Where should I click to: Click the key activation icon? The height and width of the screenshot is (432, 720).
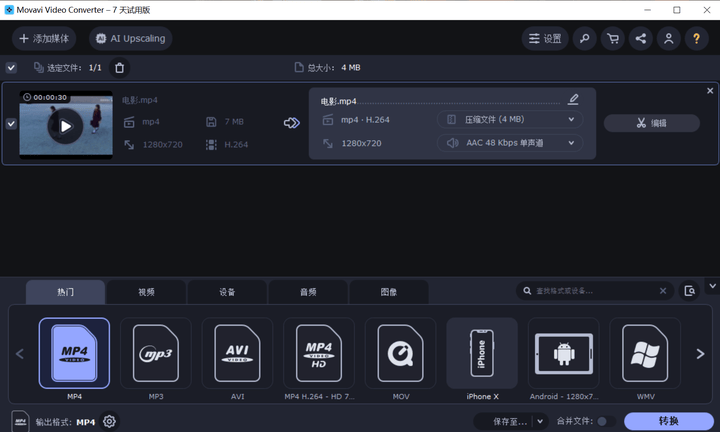pos(585,39)
